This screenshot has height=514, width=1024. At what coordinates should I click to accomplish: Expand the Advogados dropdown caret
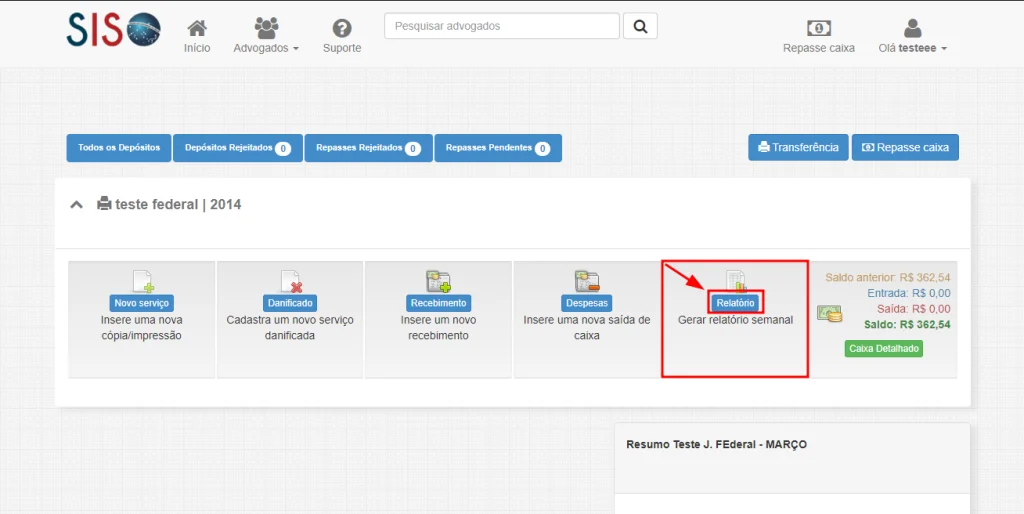pyautogui.click(x=296, y=49)
